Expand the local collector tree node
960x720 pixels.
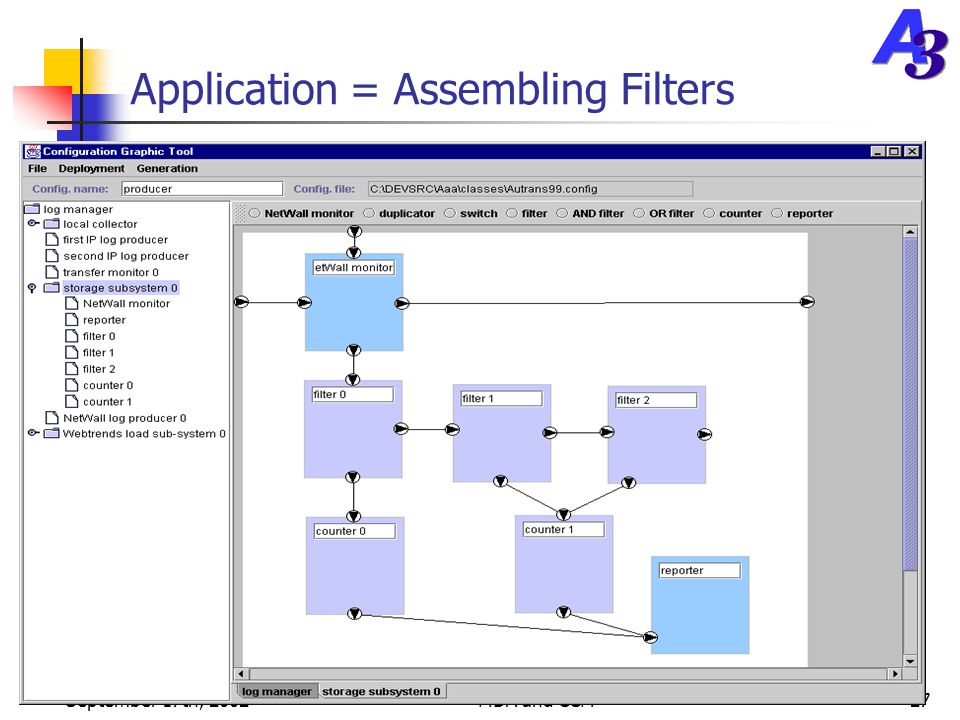point(33,223)
